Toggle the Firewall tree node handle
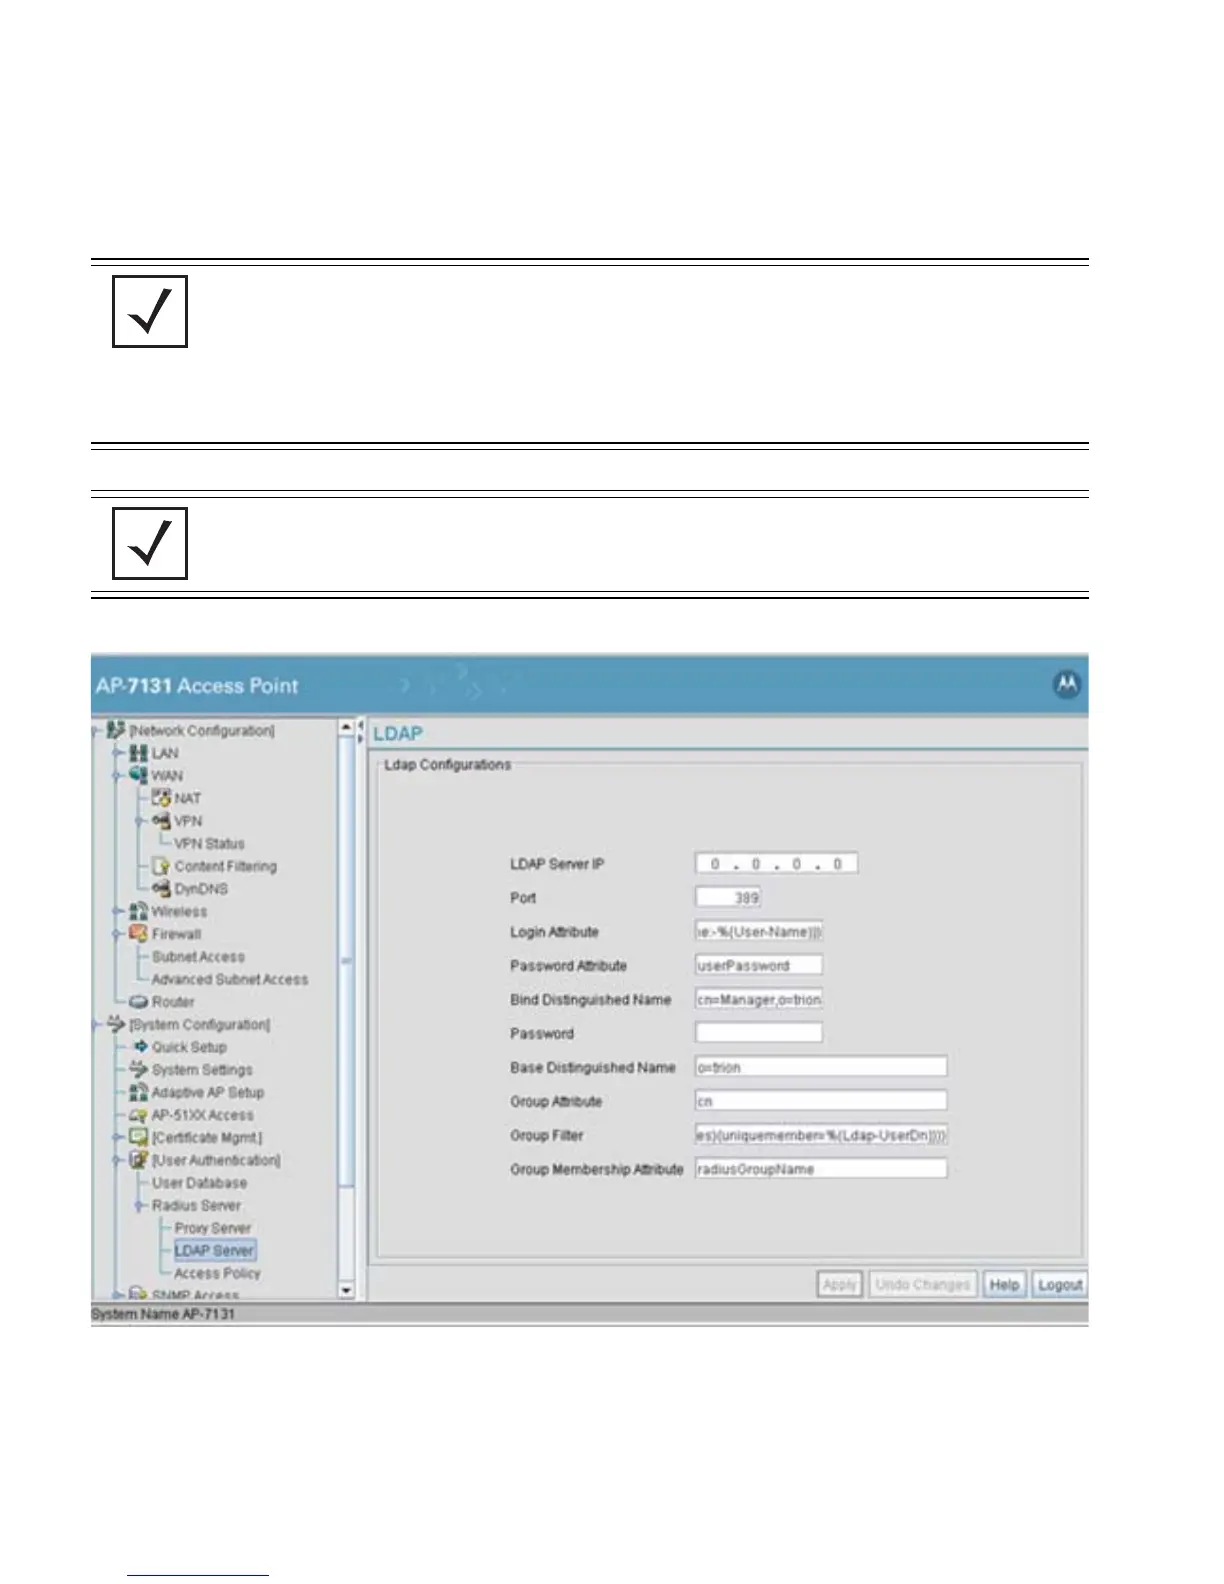1224x1584 pixels. 118,934
